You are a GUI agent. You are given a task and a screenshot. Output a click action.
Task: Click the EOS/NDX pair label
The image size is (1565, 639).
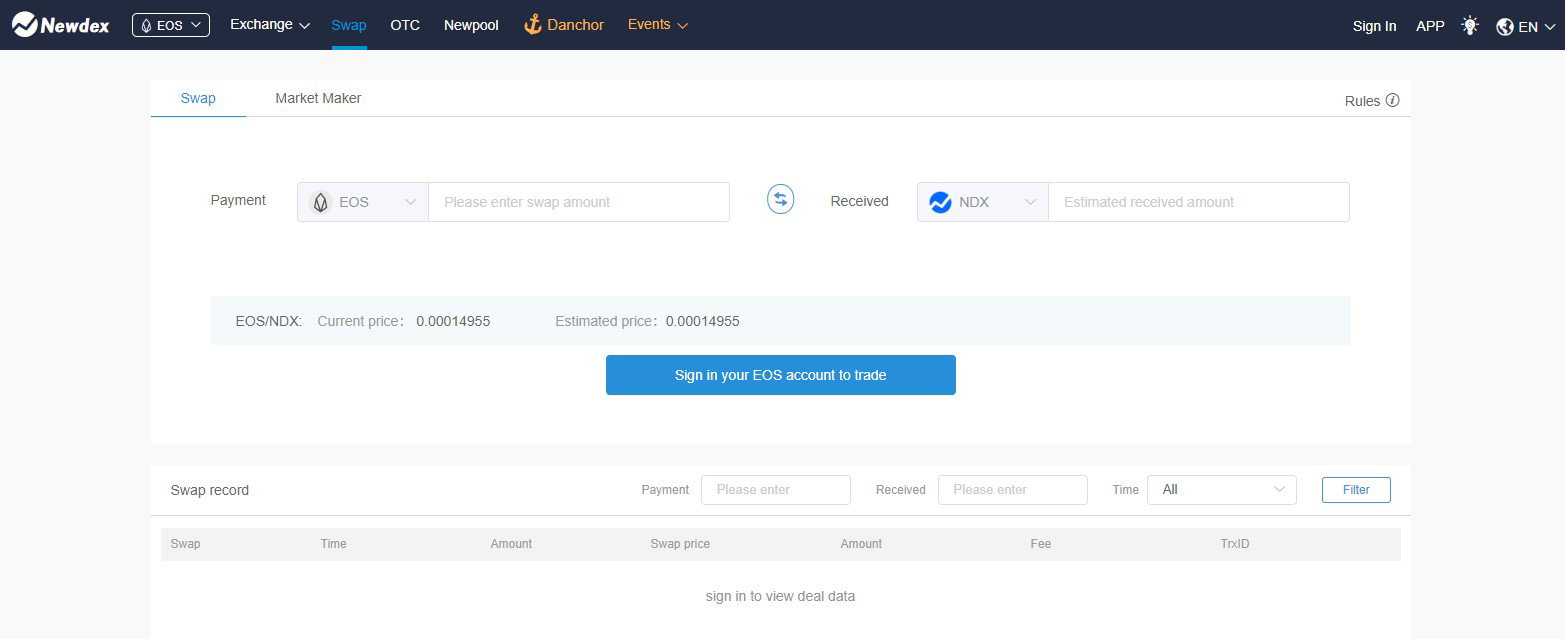point(268,321)
